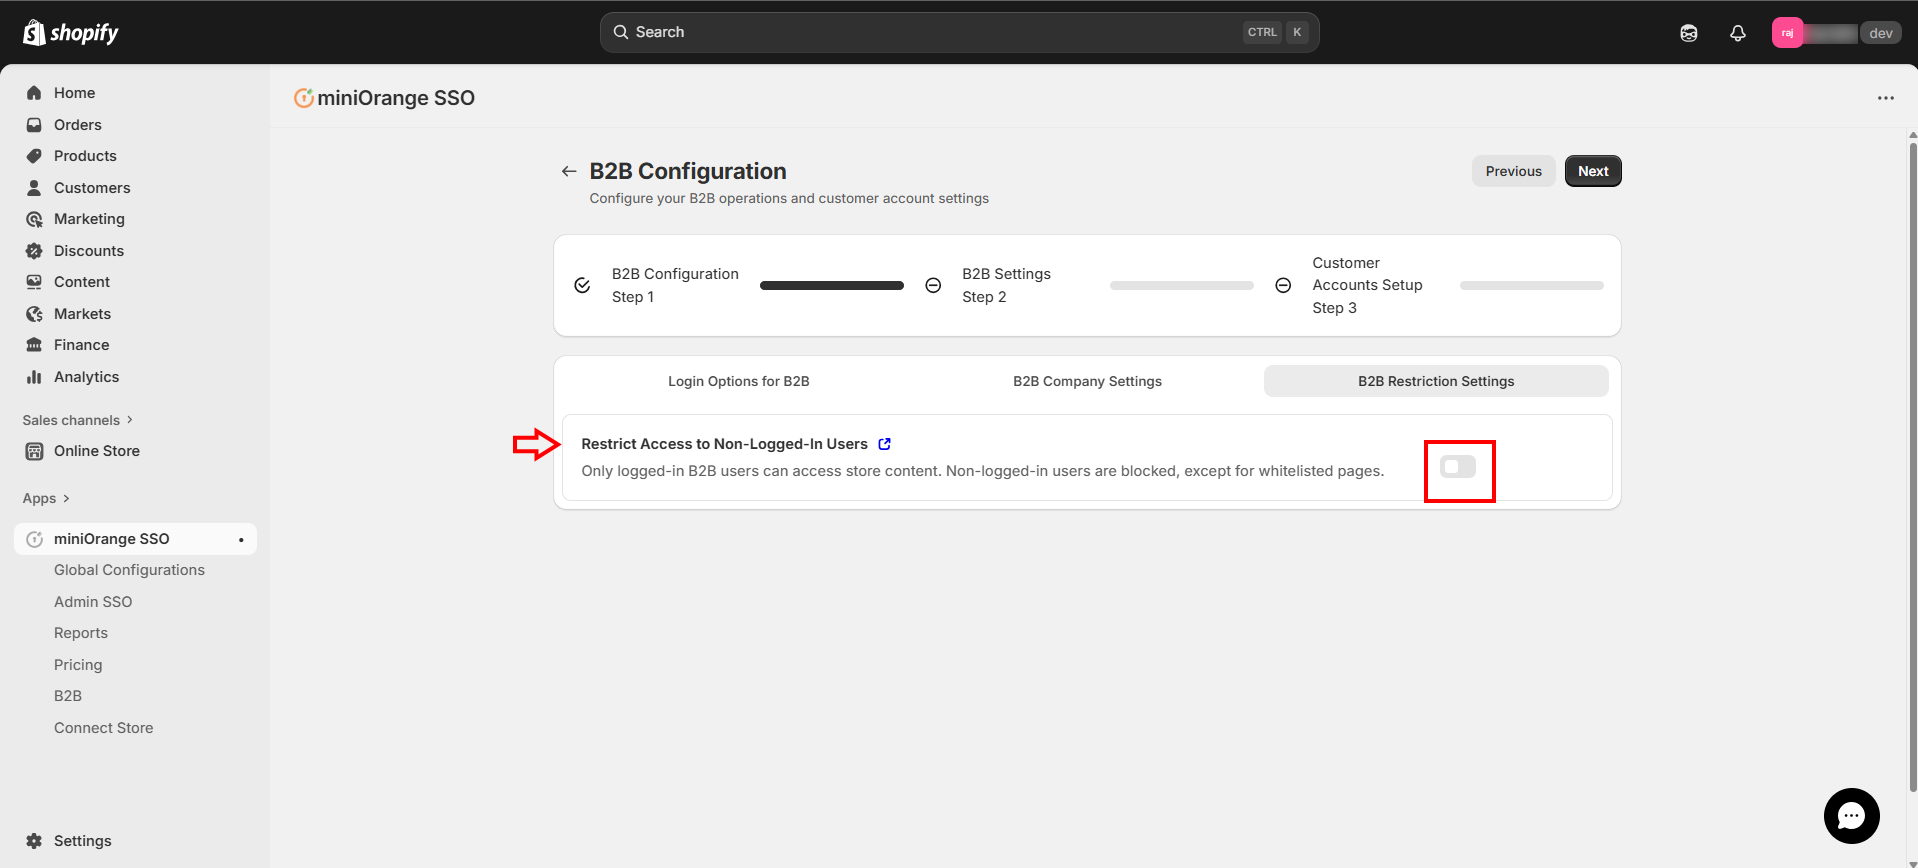
Task: Click the Marketing target icon
Action: (x=34, y=219)
